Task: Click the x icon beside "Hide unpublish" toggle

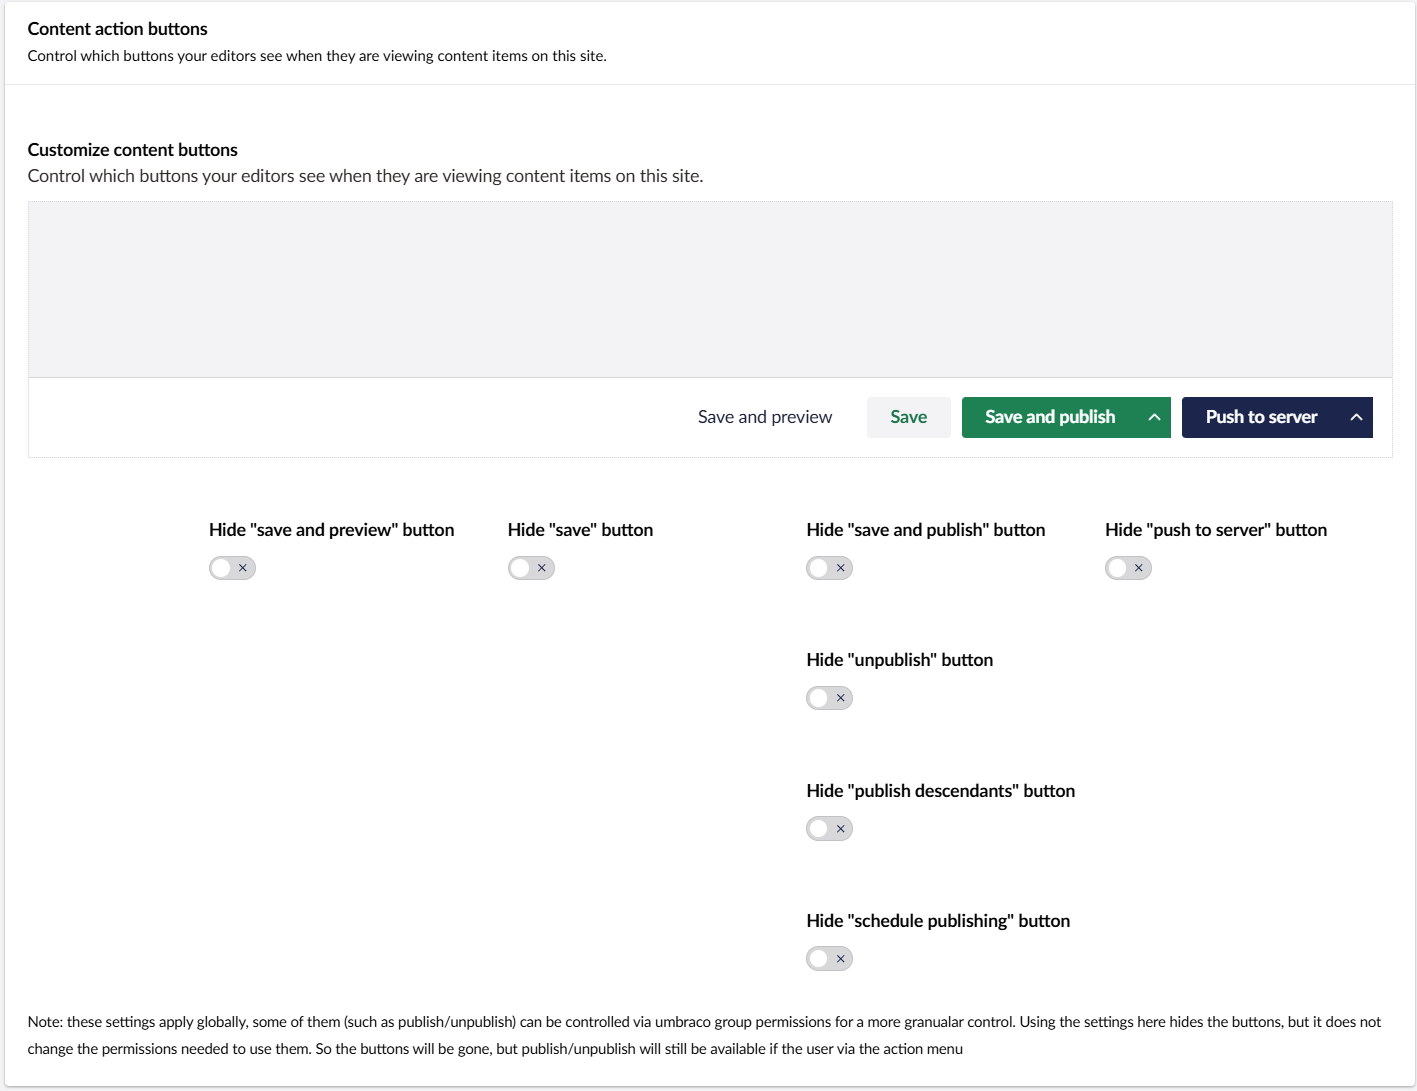Action: (839, 697)
